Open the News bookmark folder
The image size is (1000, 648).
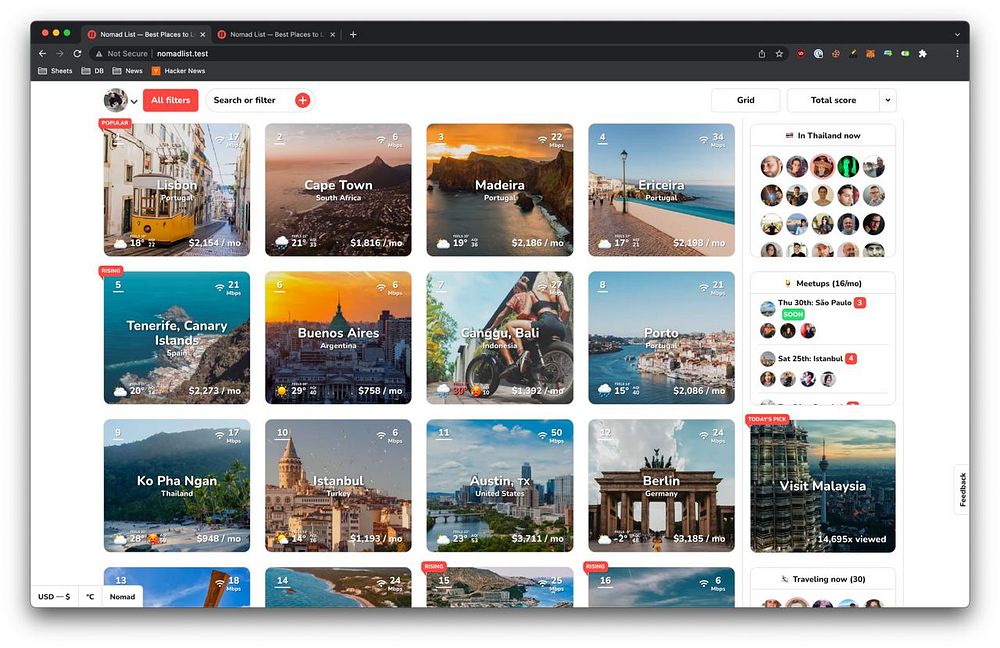tap(128, 71)
